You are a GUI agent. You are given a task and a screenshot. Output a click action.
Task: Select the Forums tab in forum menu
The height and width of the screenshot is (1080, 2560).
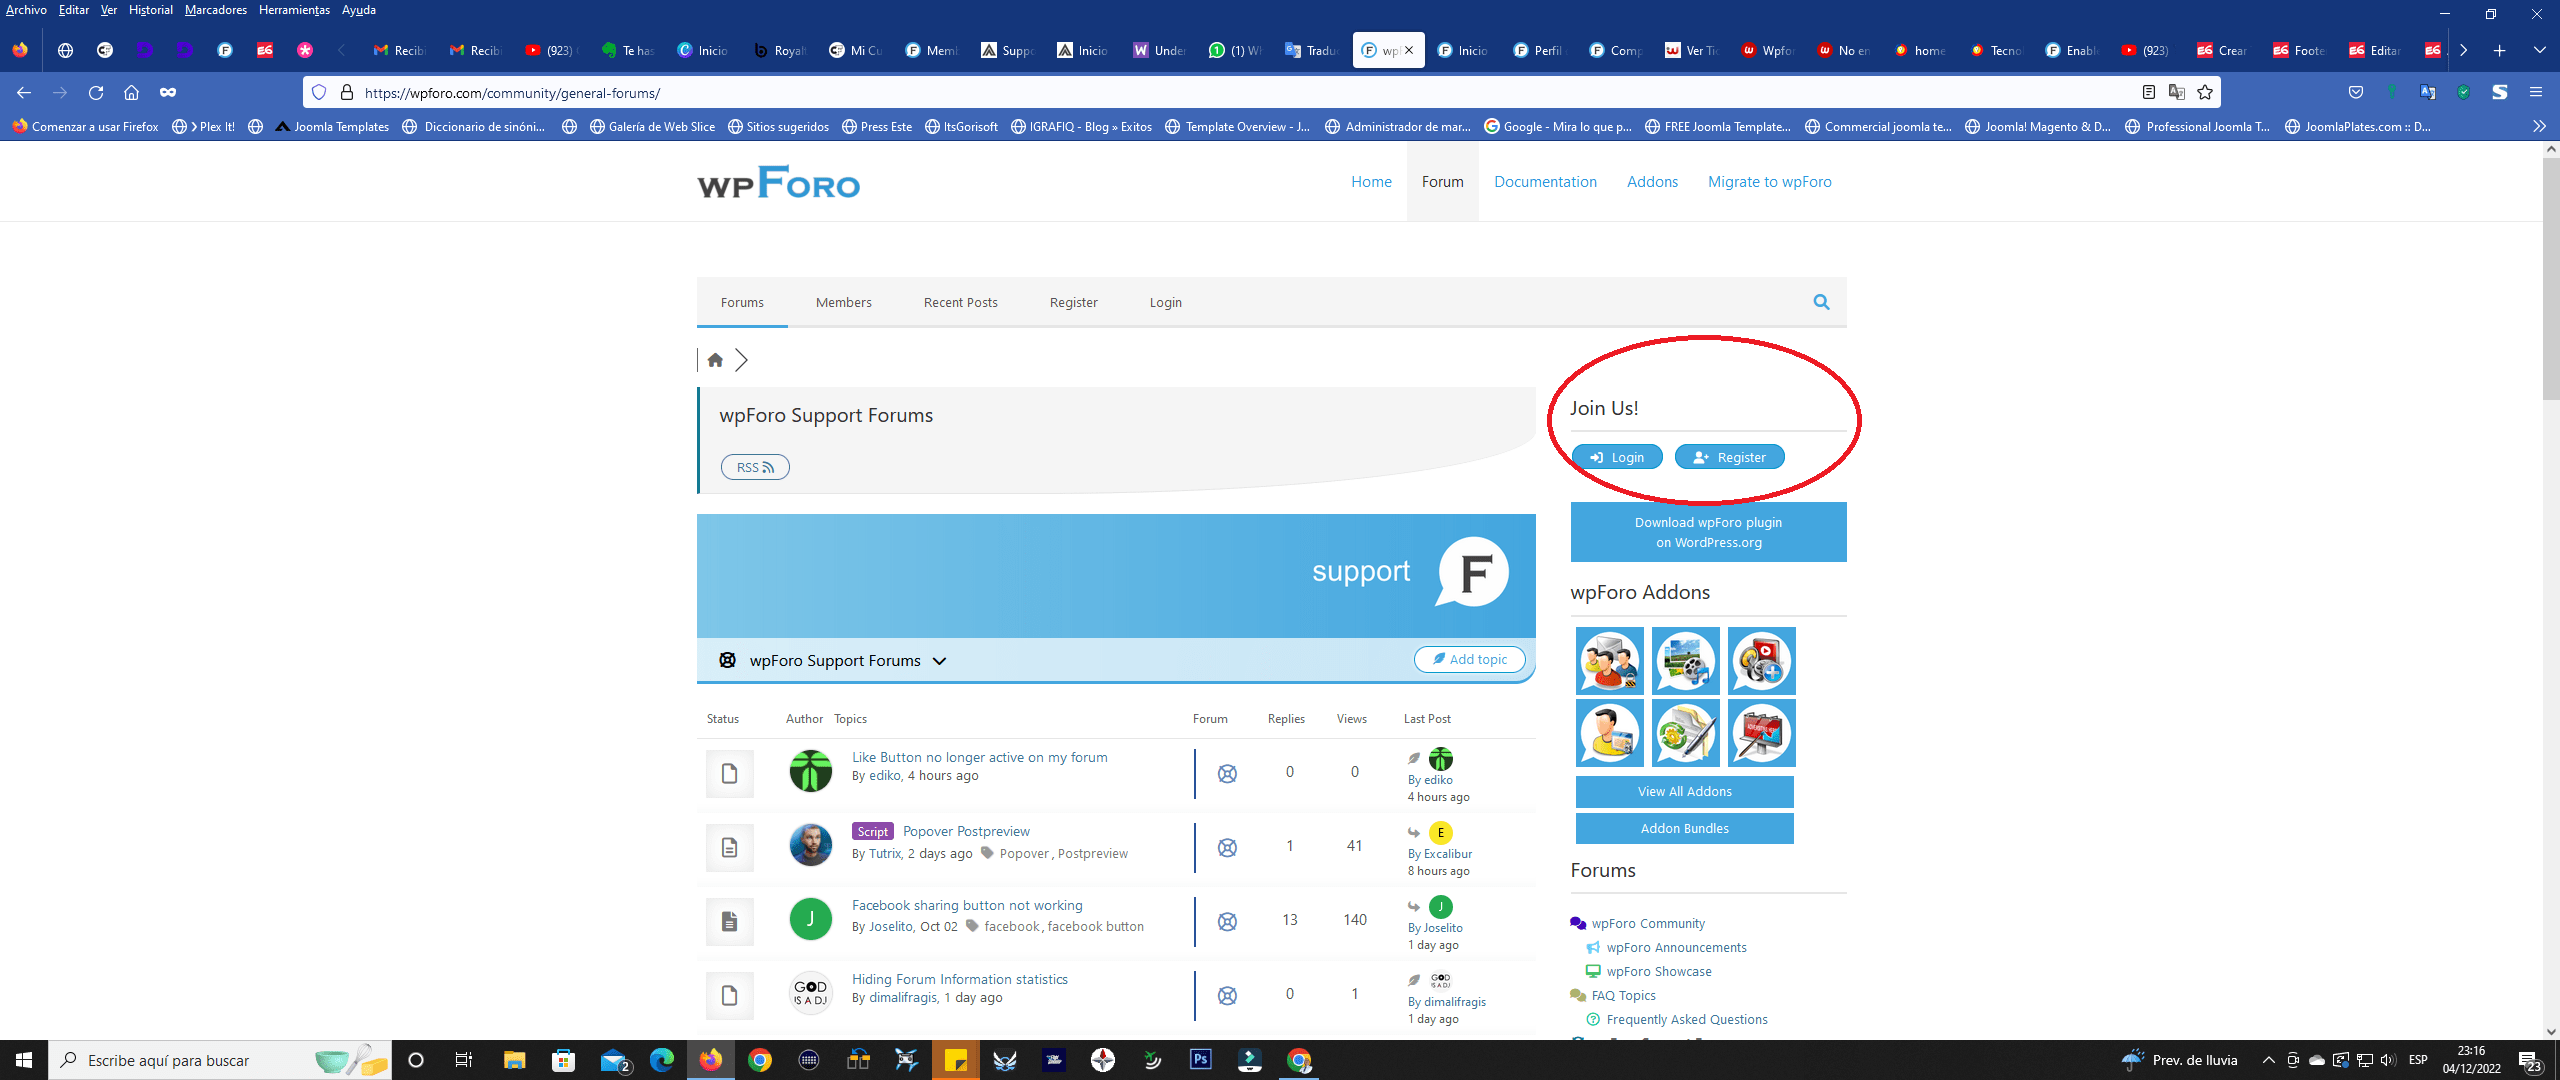coord(742,302)
